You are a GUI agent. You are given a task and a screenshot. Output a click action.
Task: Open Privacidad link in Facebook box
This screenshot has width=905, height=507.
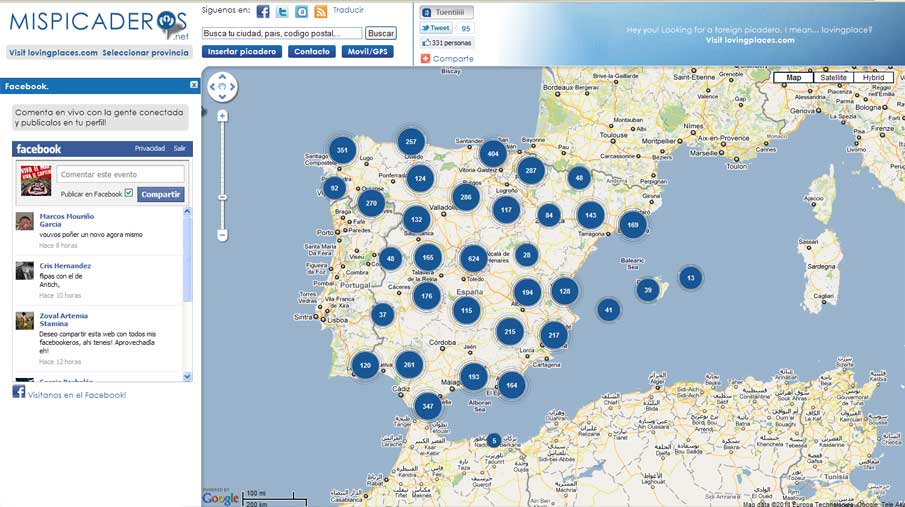point(150,148)
